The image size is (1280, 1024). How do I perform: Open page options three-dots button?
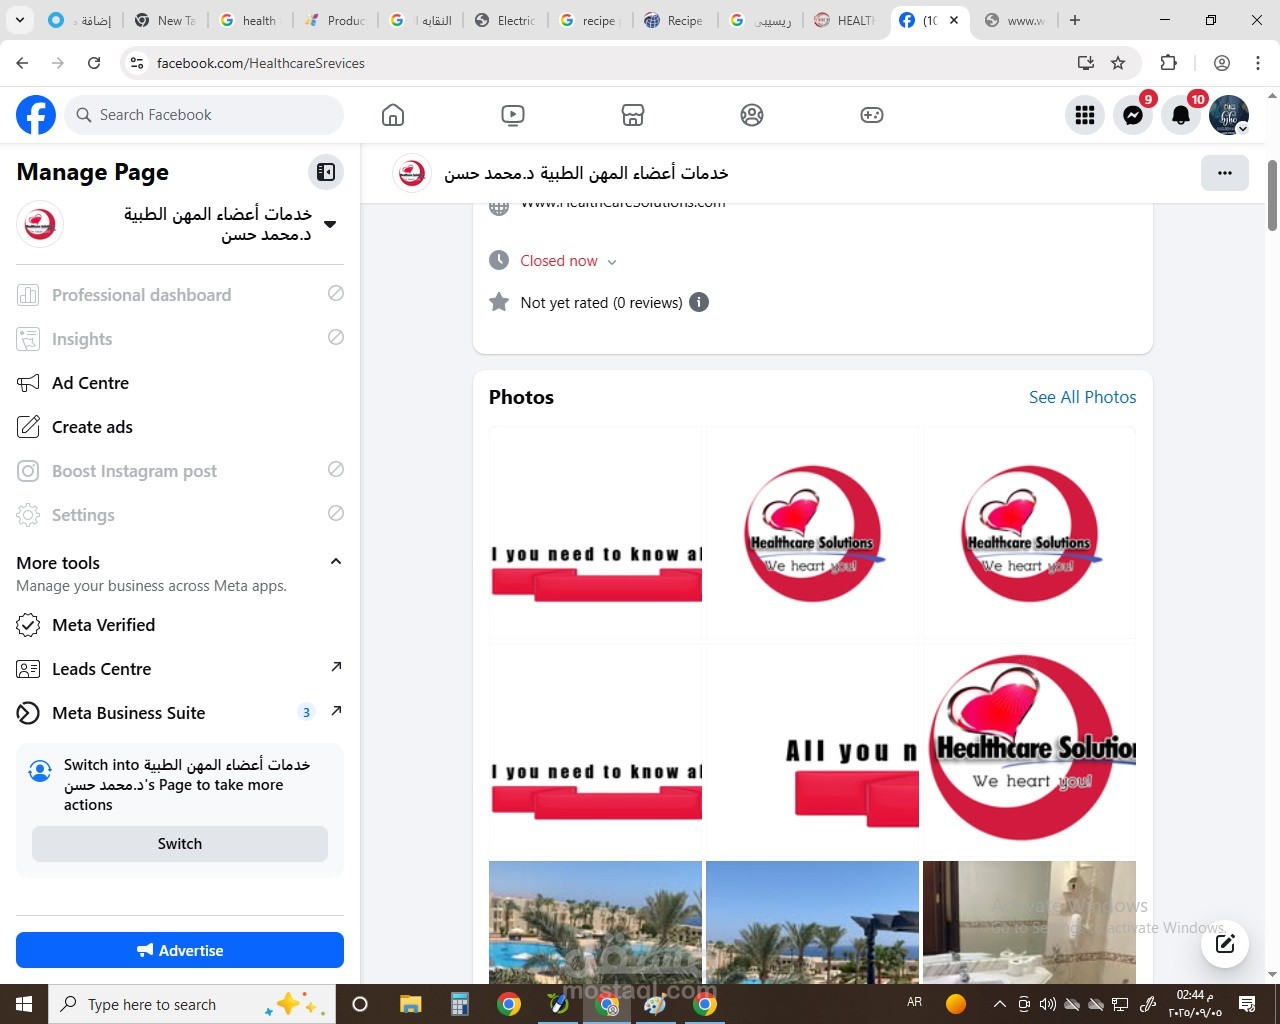tap(1225, 173)
